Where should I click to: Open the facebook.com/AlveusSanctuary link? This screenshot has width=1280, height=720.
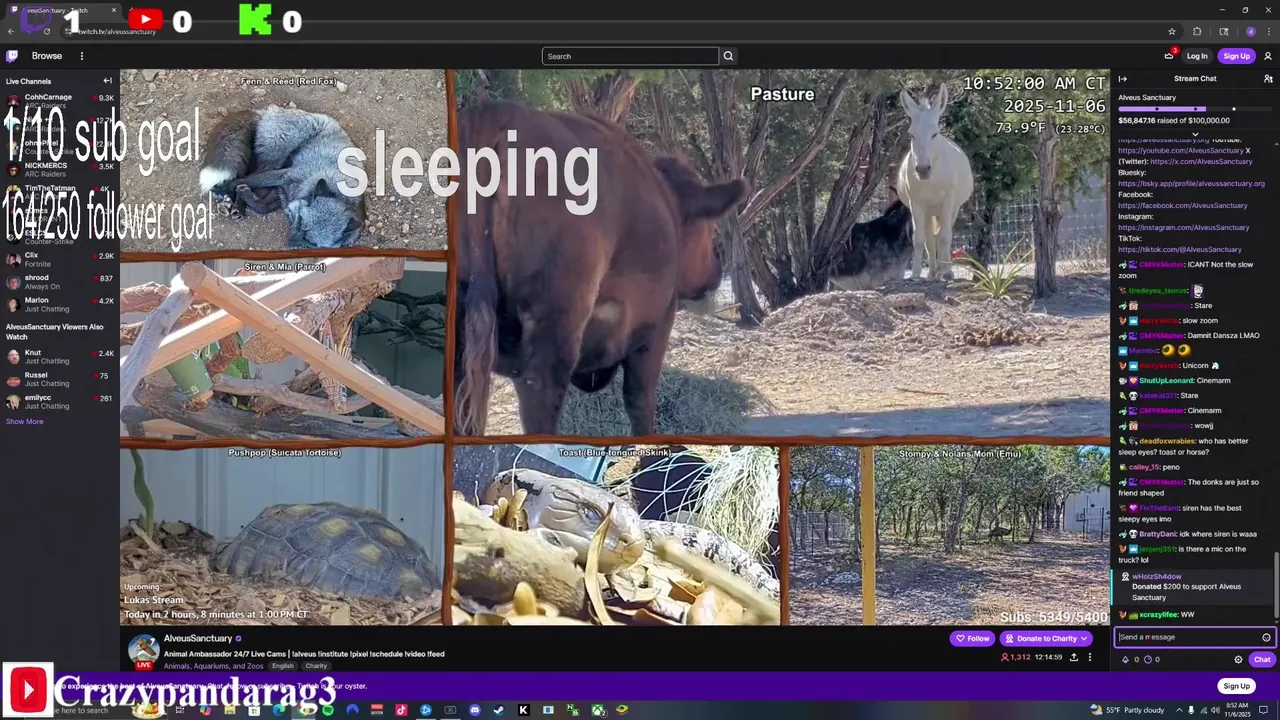[x=1182, y=205]
